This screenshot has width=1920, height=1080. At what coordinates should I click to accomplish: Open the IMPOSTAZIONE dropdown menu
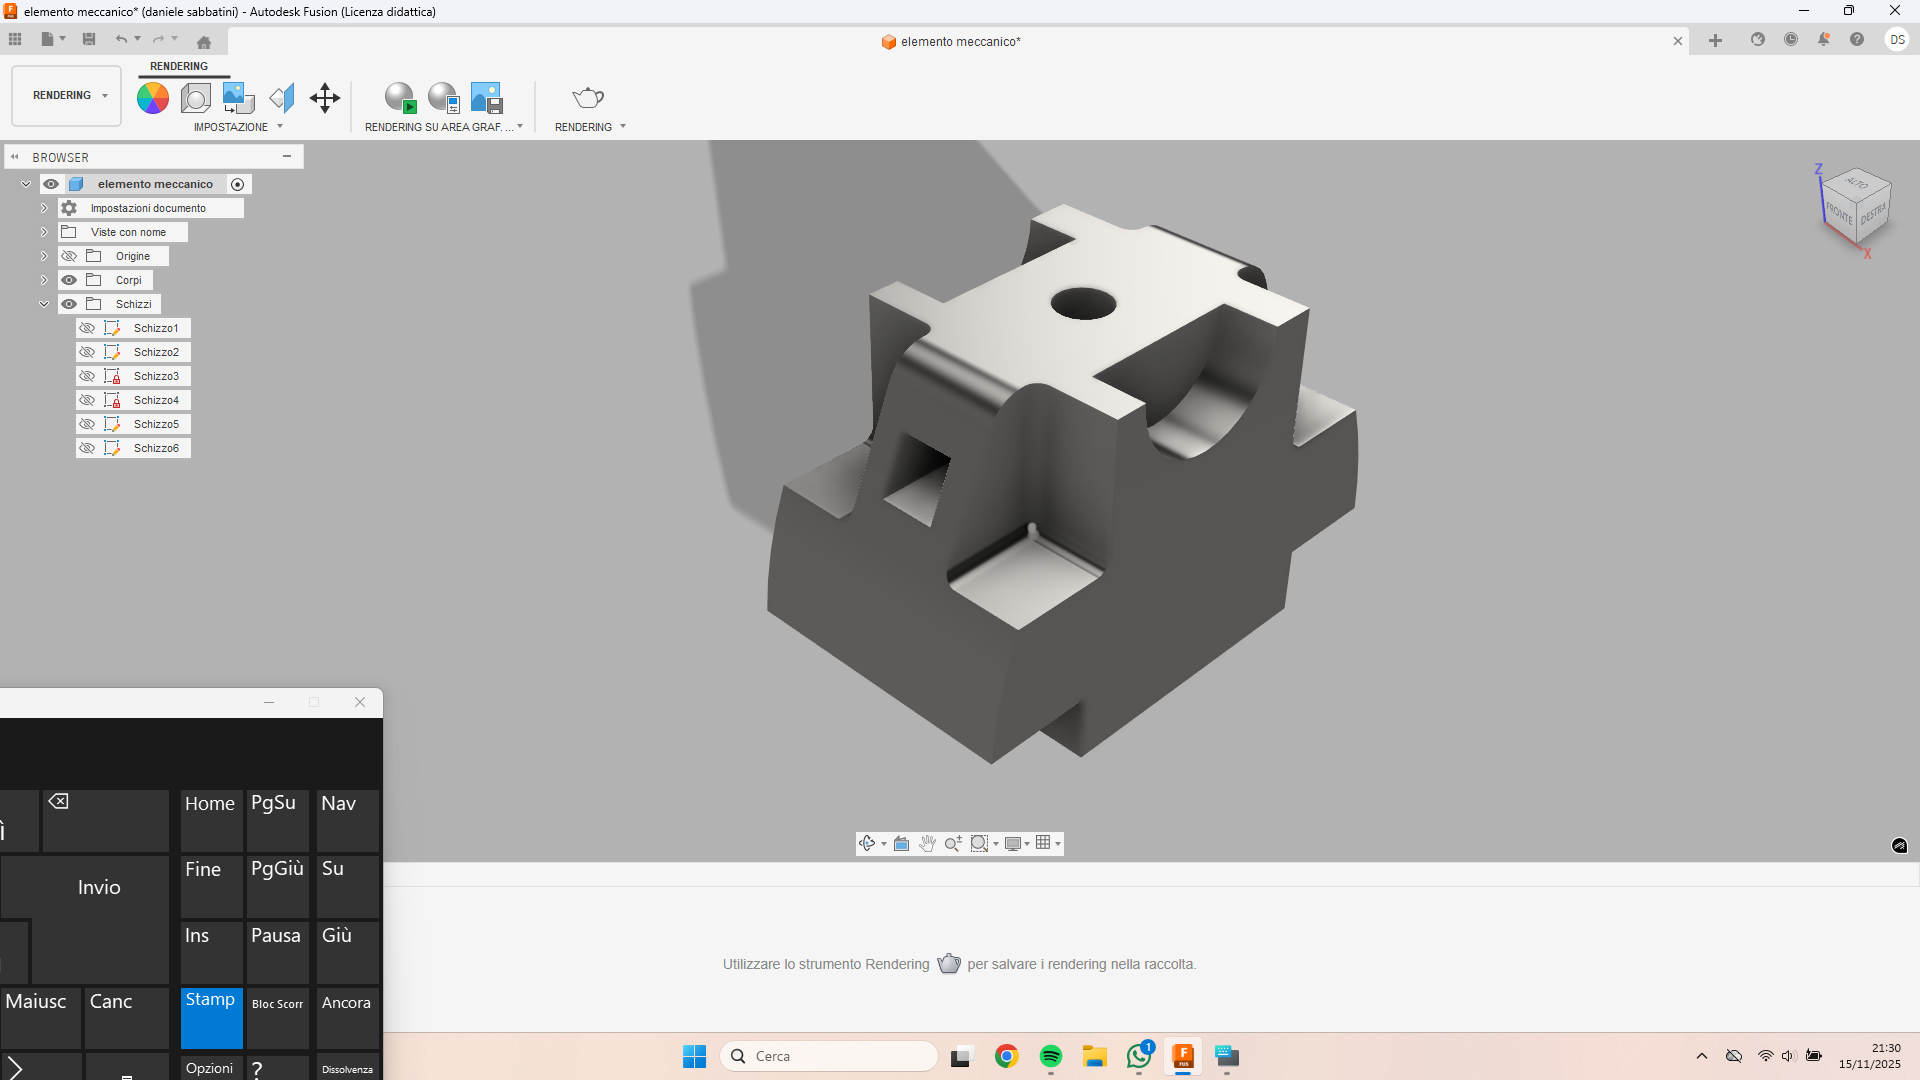280,127
